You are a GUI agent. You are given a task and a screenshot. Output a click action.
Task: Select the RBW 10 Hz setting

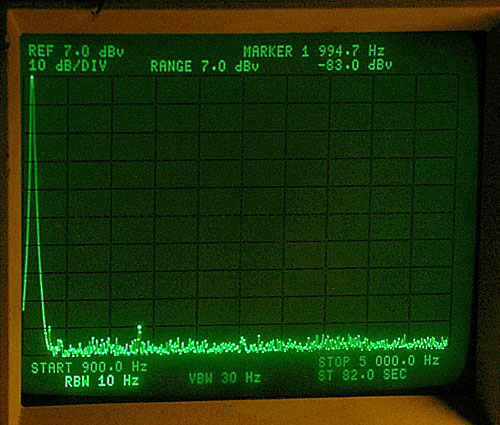coord(102,381)
